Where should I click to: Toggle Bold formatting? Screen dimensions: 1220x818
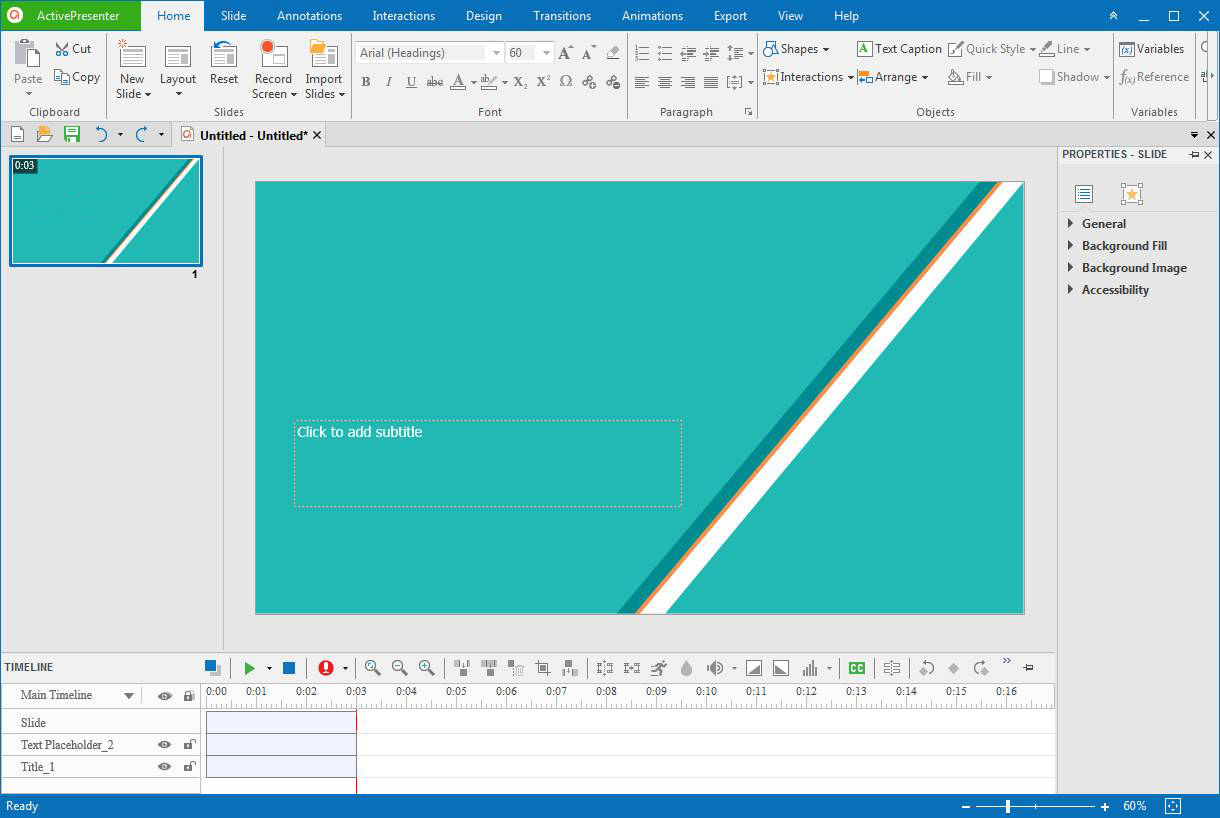(365, 82)
